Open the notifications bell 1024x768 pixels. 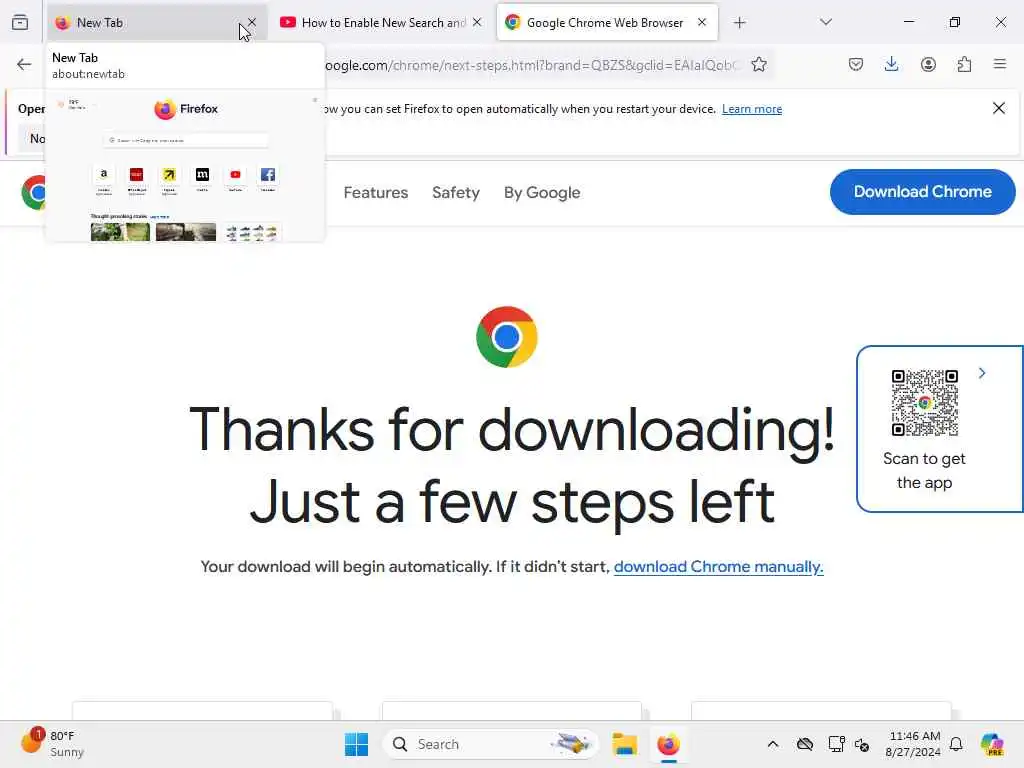pyautogui.click(x=956, y=744)
